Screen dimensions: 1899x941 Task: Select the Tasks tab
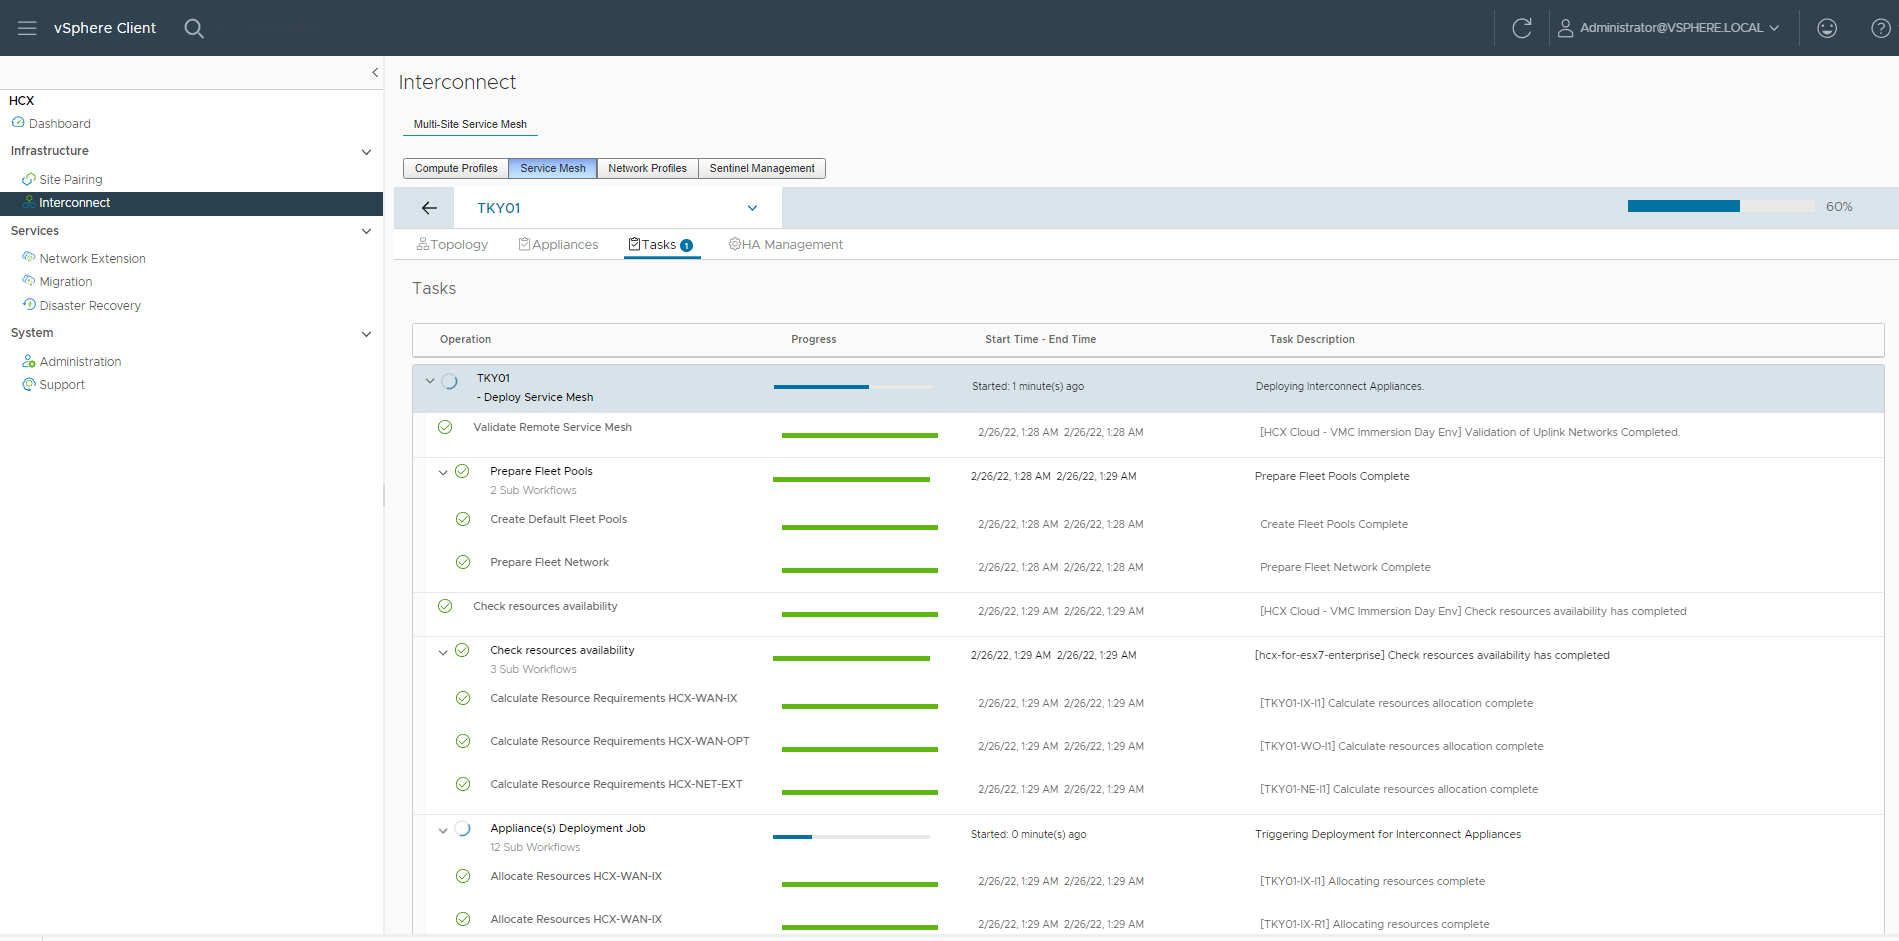tap(661, 244)
